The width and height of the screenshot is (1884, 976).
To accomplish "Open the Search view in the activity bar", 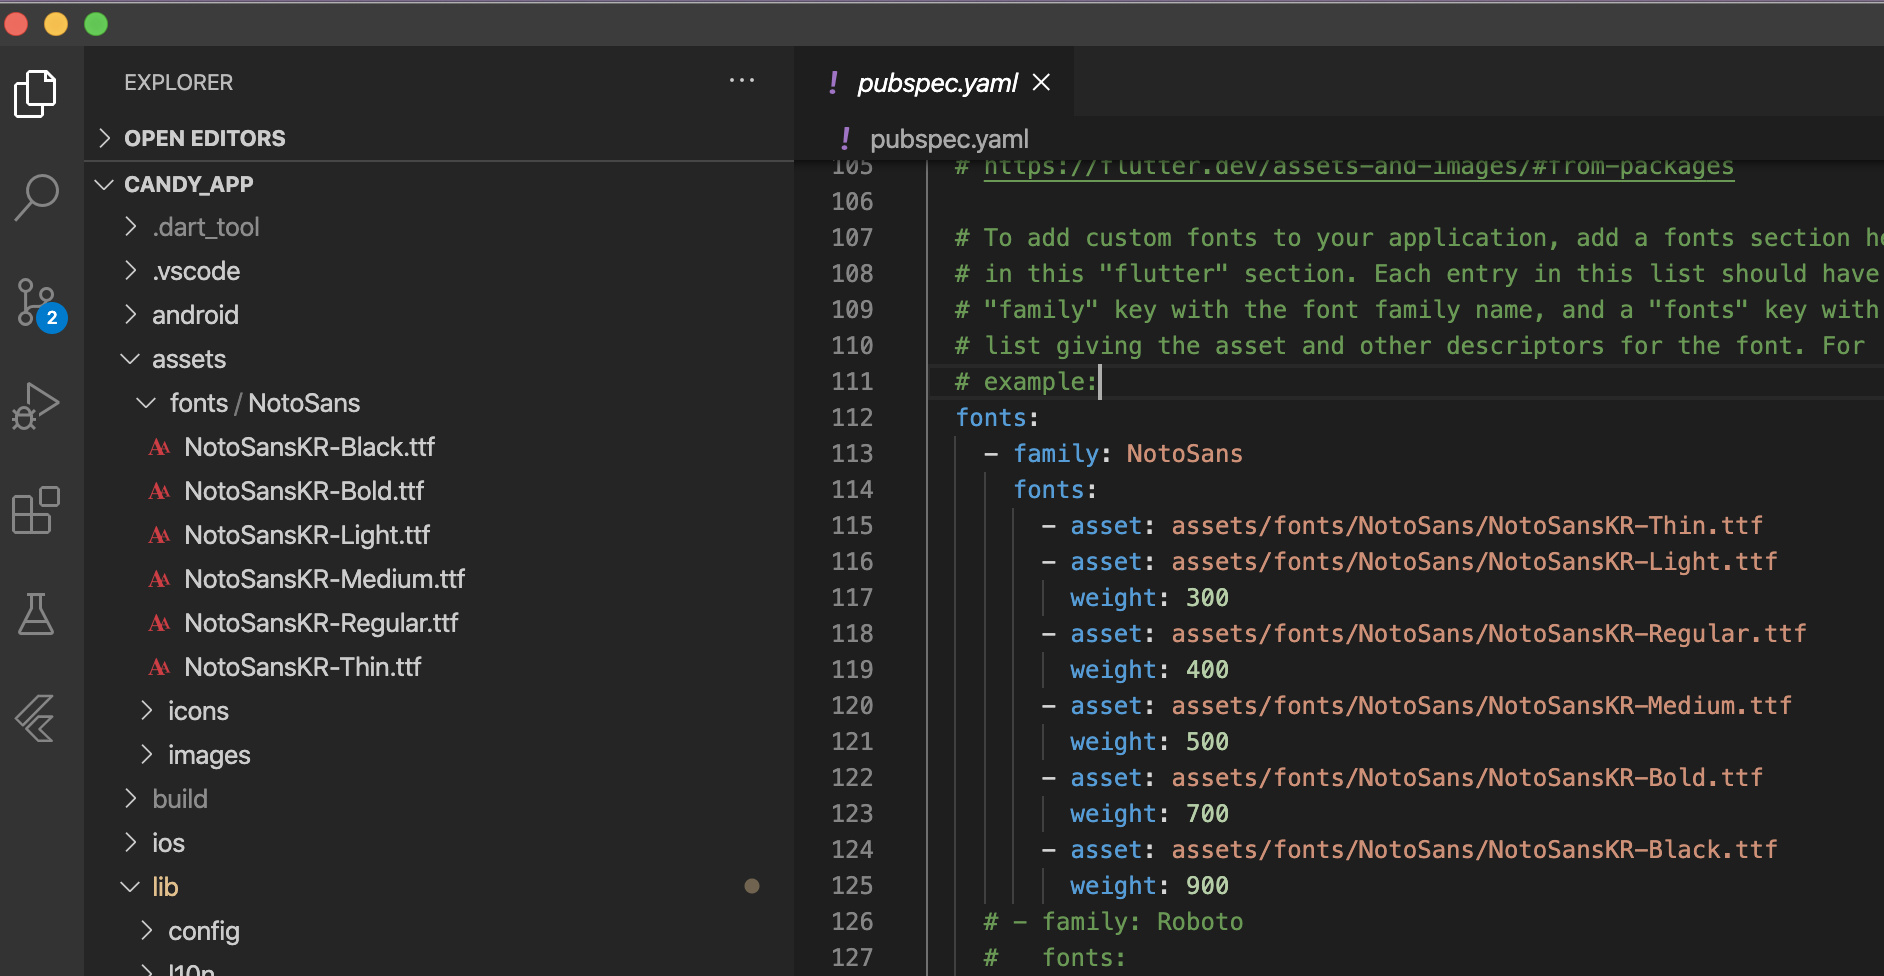I will (37, 196).
